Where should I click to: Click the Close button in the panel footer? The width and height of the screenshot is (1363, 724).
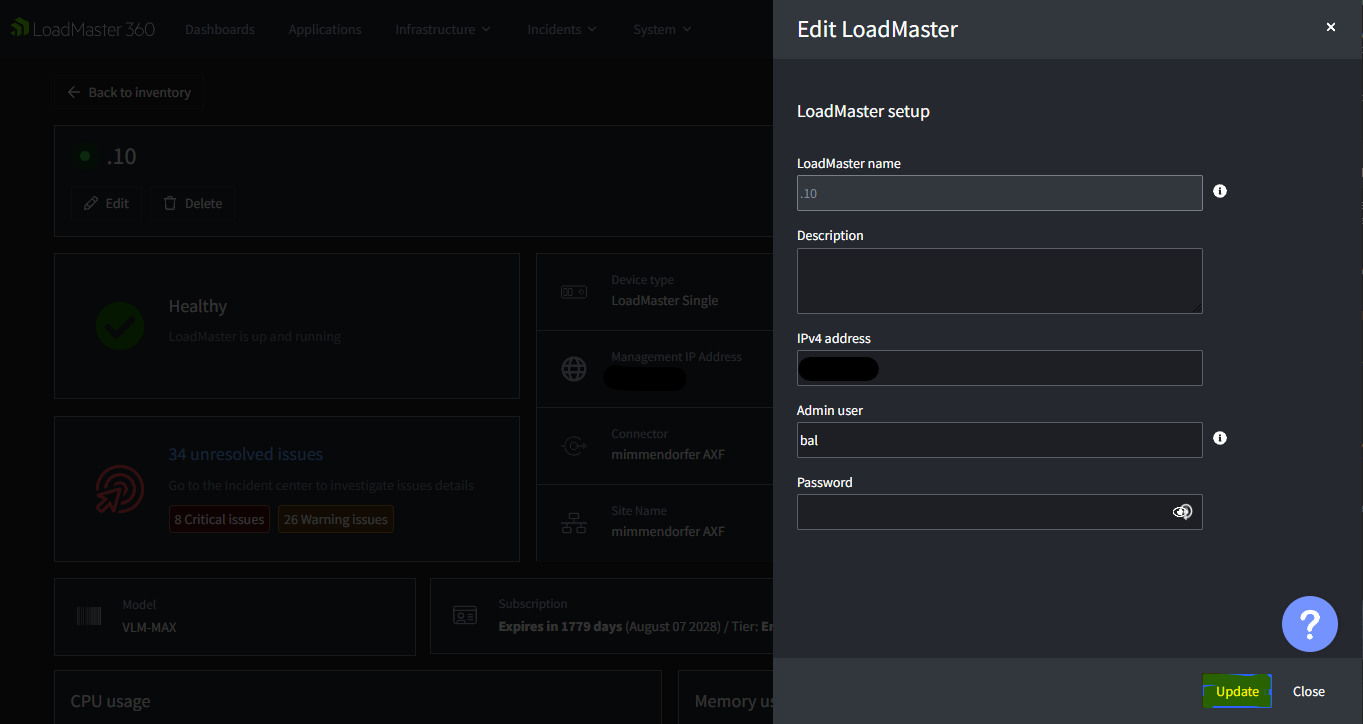[x=1308, y=691]
